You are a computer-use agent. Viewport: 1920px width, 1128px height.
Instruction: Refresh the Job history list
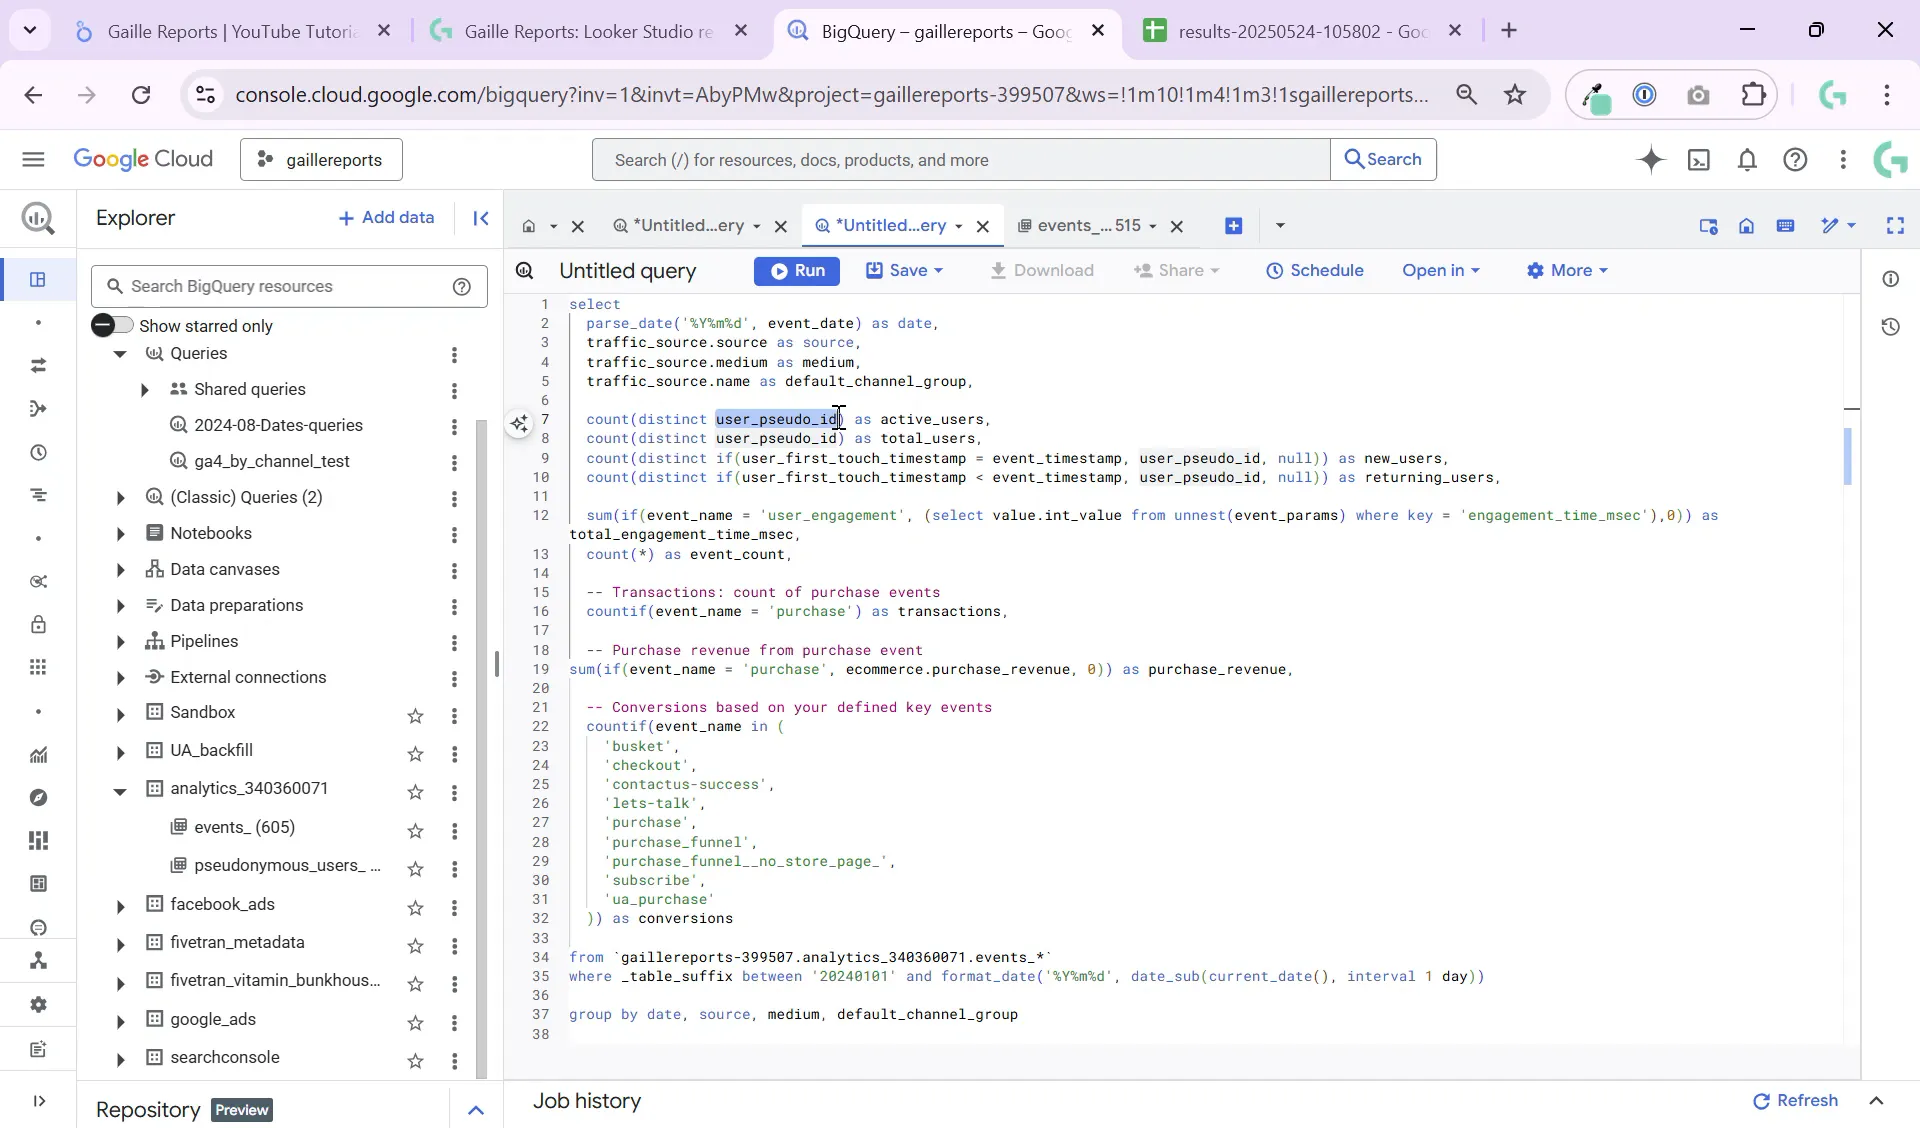pyautogui.click(x=1795, y=1102)
